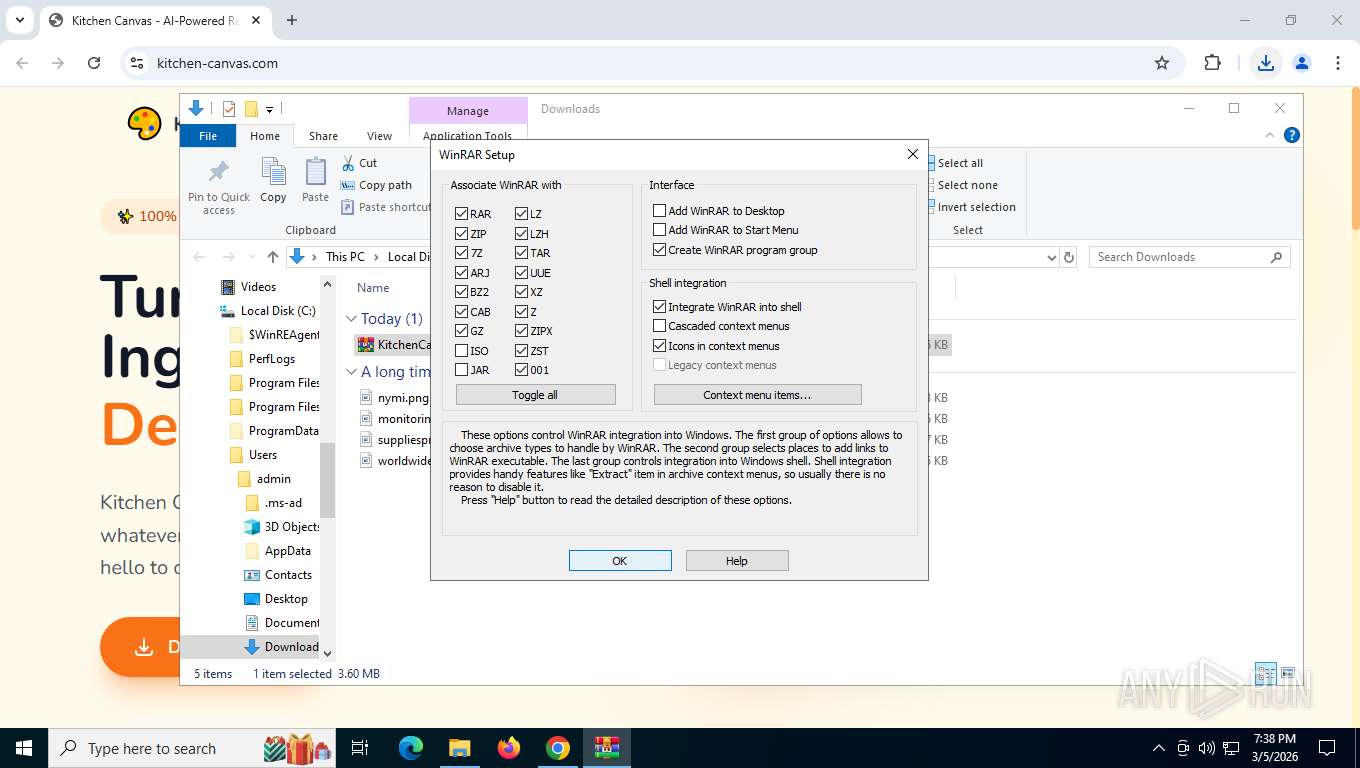Image resolution: width=1360 pixels, height=768 pixels.
Task: Click the Toggle all button
Action: (535, 395)
